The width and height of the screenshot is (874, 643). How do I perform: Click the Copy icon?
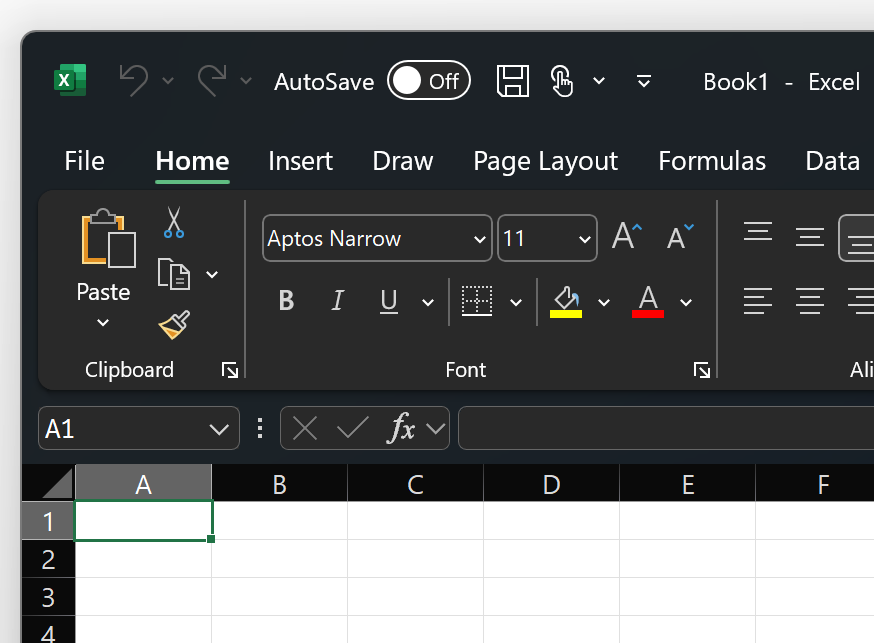pyautogui.click(x=173, y=272)
